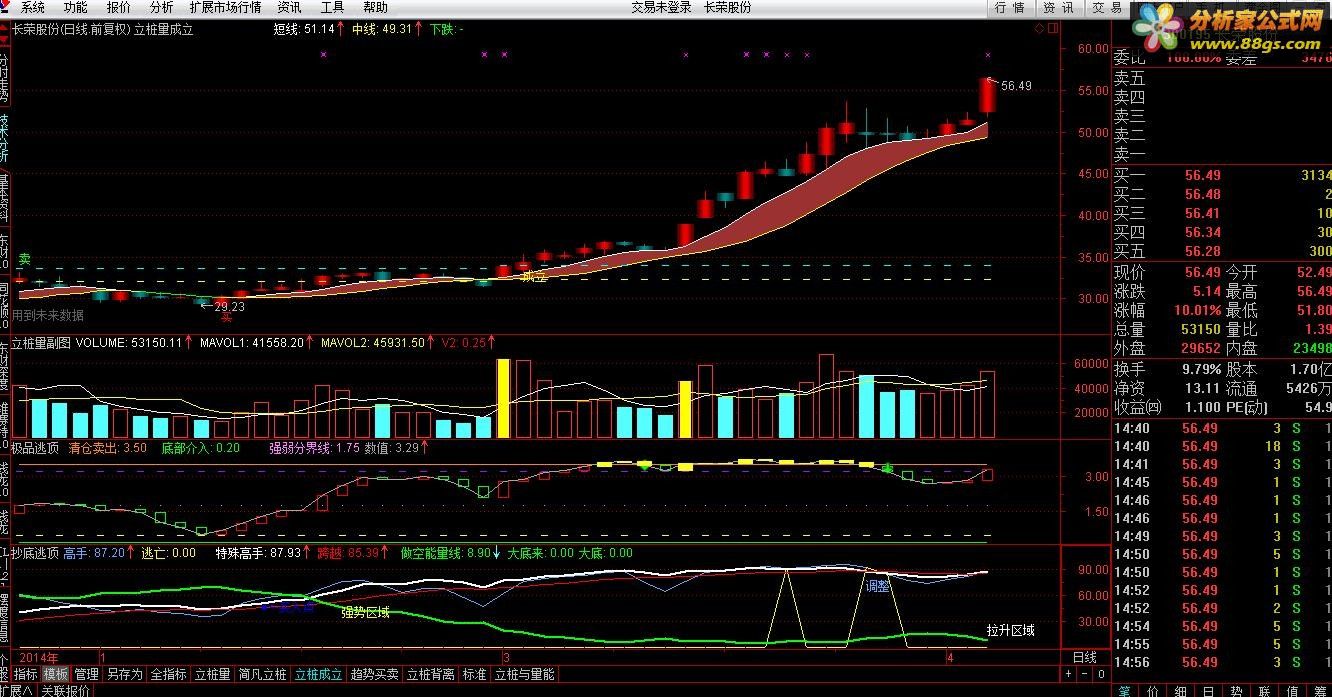Select the 简凡立桩 template
This screenshot has height=697, width=1332.
click(x=263, y=675)
